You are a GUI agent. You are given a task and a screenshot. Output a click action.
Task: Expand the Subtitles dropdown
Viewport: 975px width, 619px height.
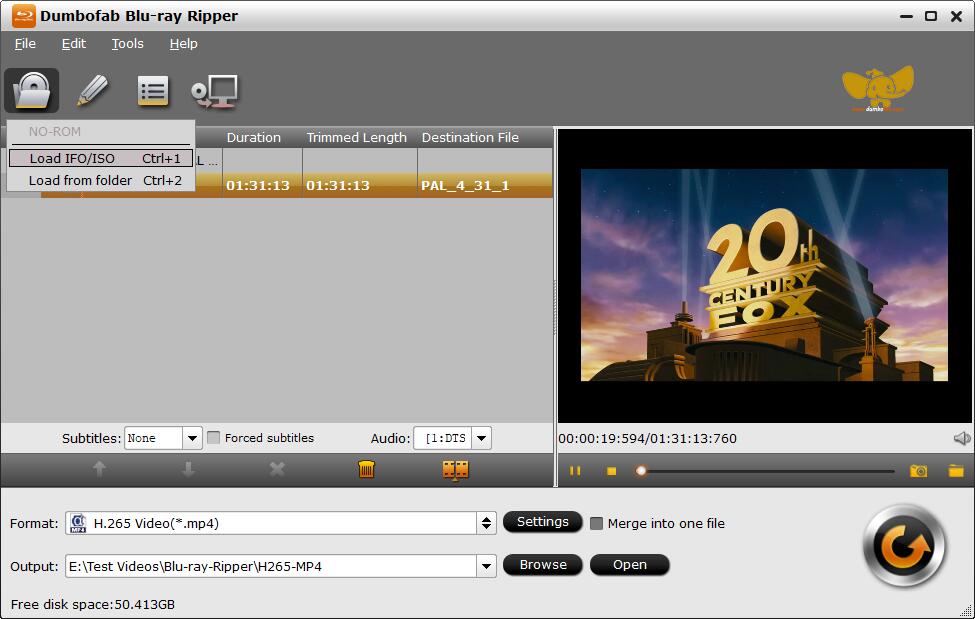pyautogui.click(x=192, y=438)
